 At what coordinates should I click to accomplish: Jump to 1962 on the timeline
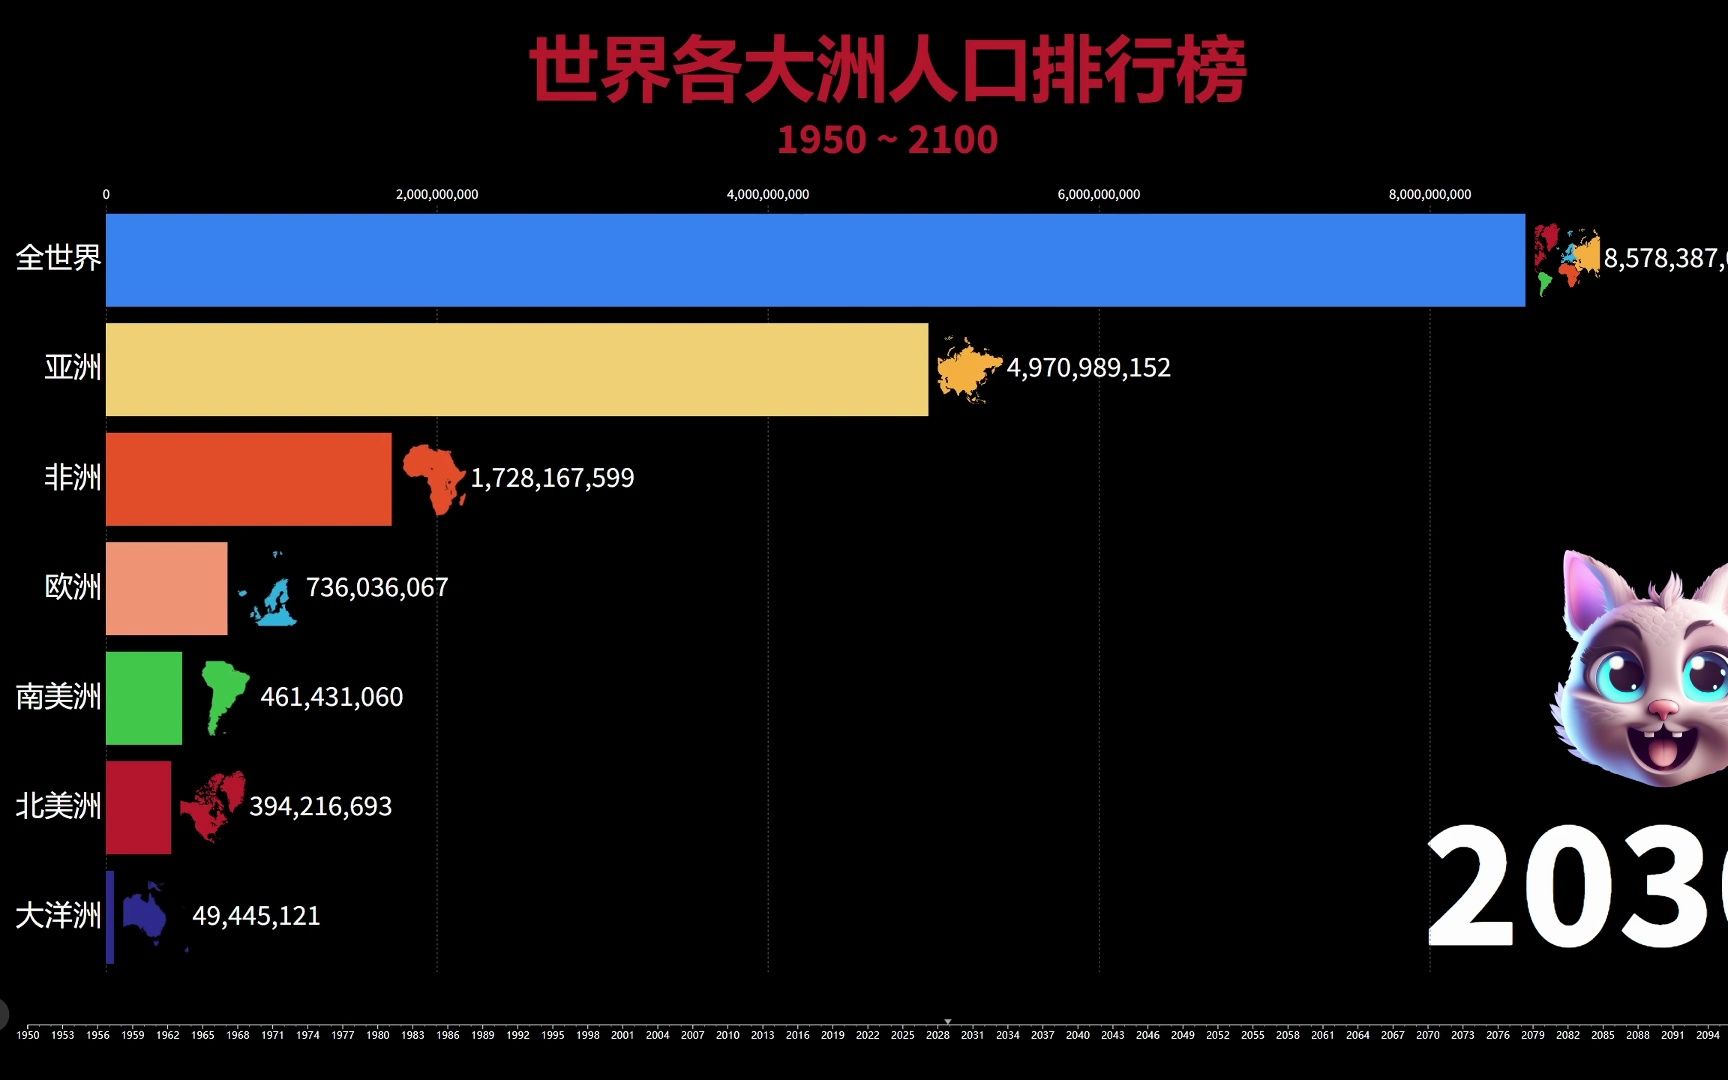click(x=168, y=1035)
